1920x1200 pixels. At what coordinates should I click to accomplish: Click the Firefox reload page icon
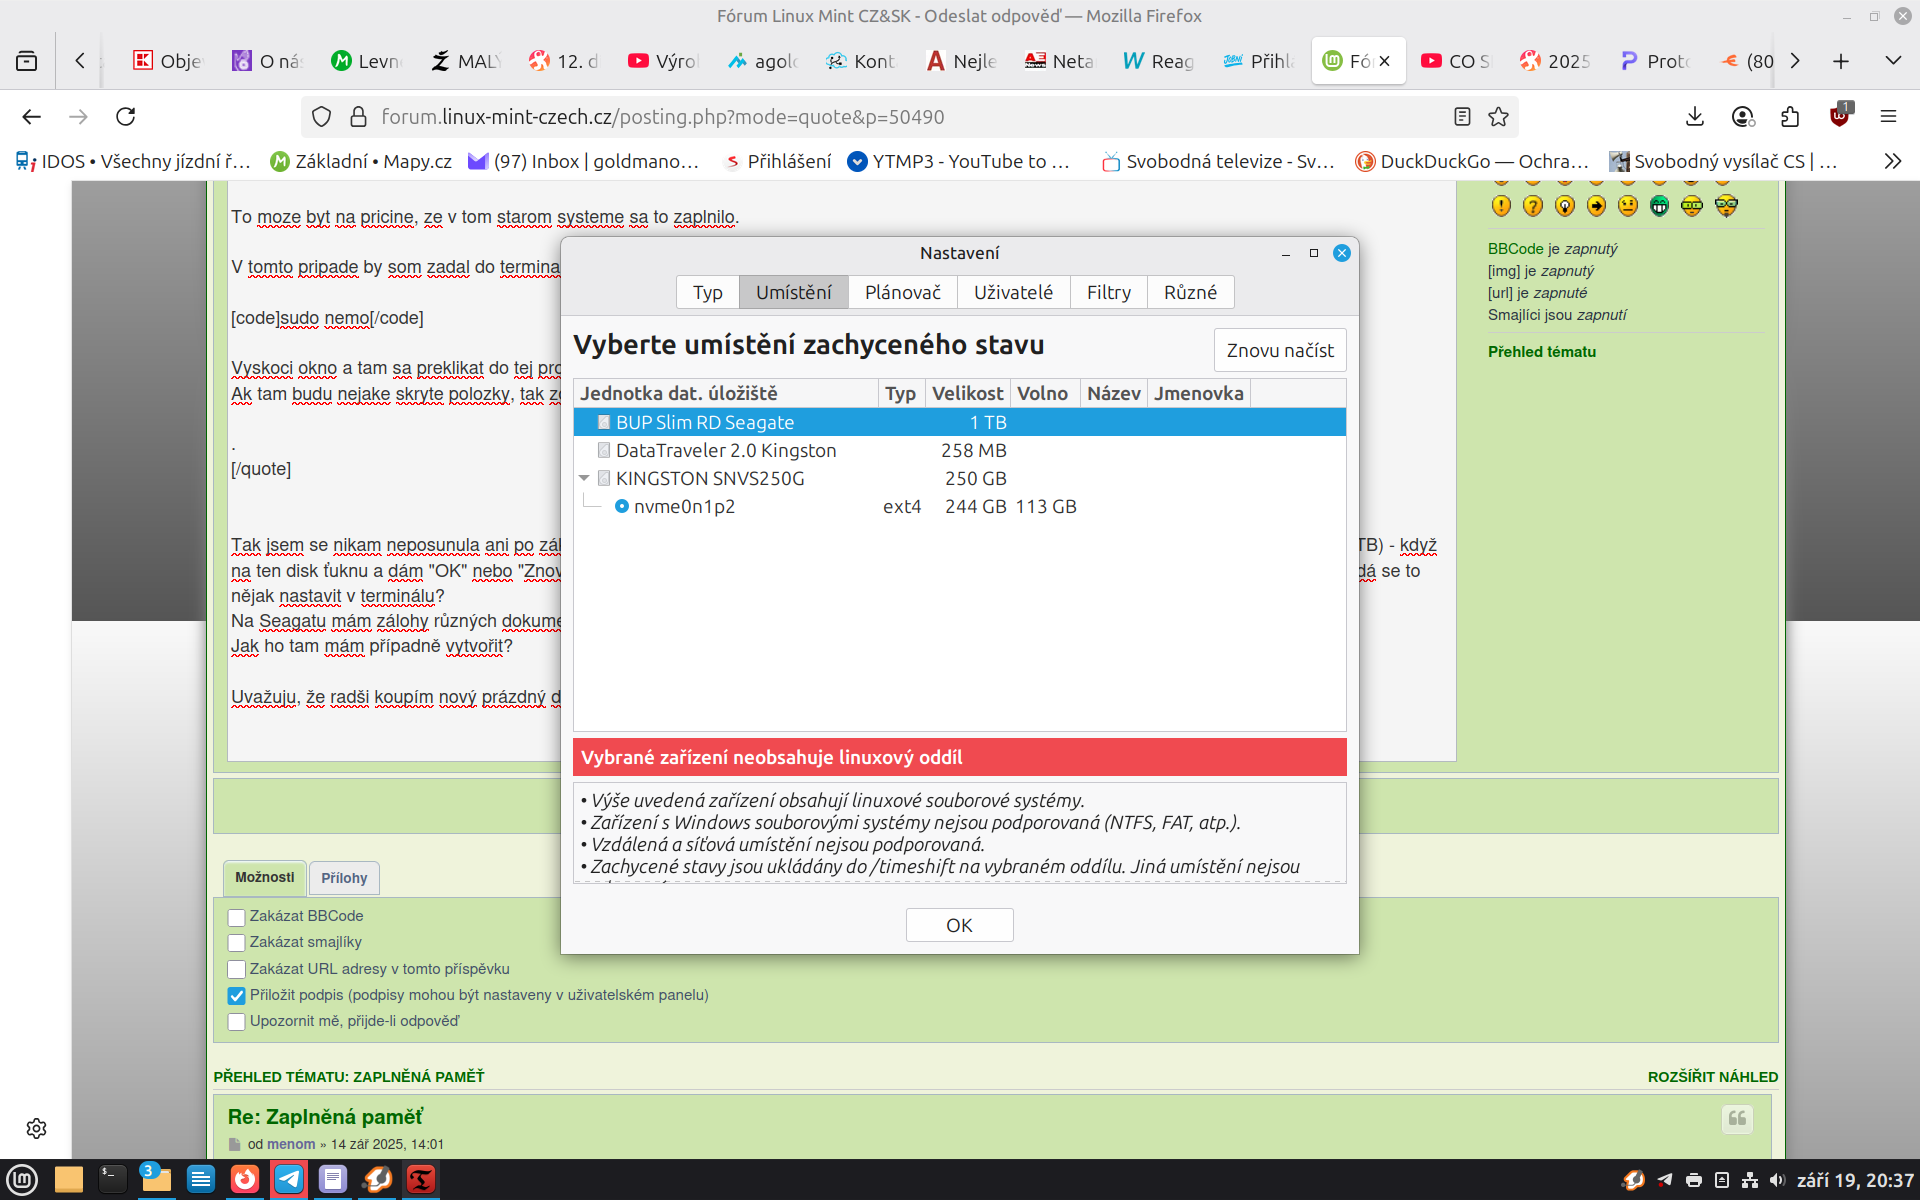[126, 117]
